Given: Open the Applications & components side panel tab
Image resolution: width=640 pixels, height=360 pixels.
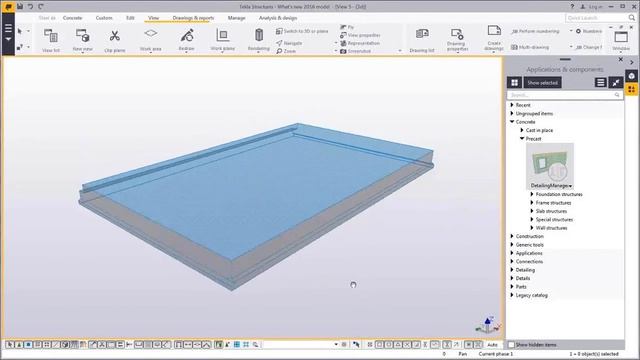Looking at the screenshot, I should pos(631,89).
